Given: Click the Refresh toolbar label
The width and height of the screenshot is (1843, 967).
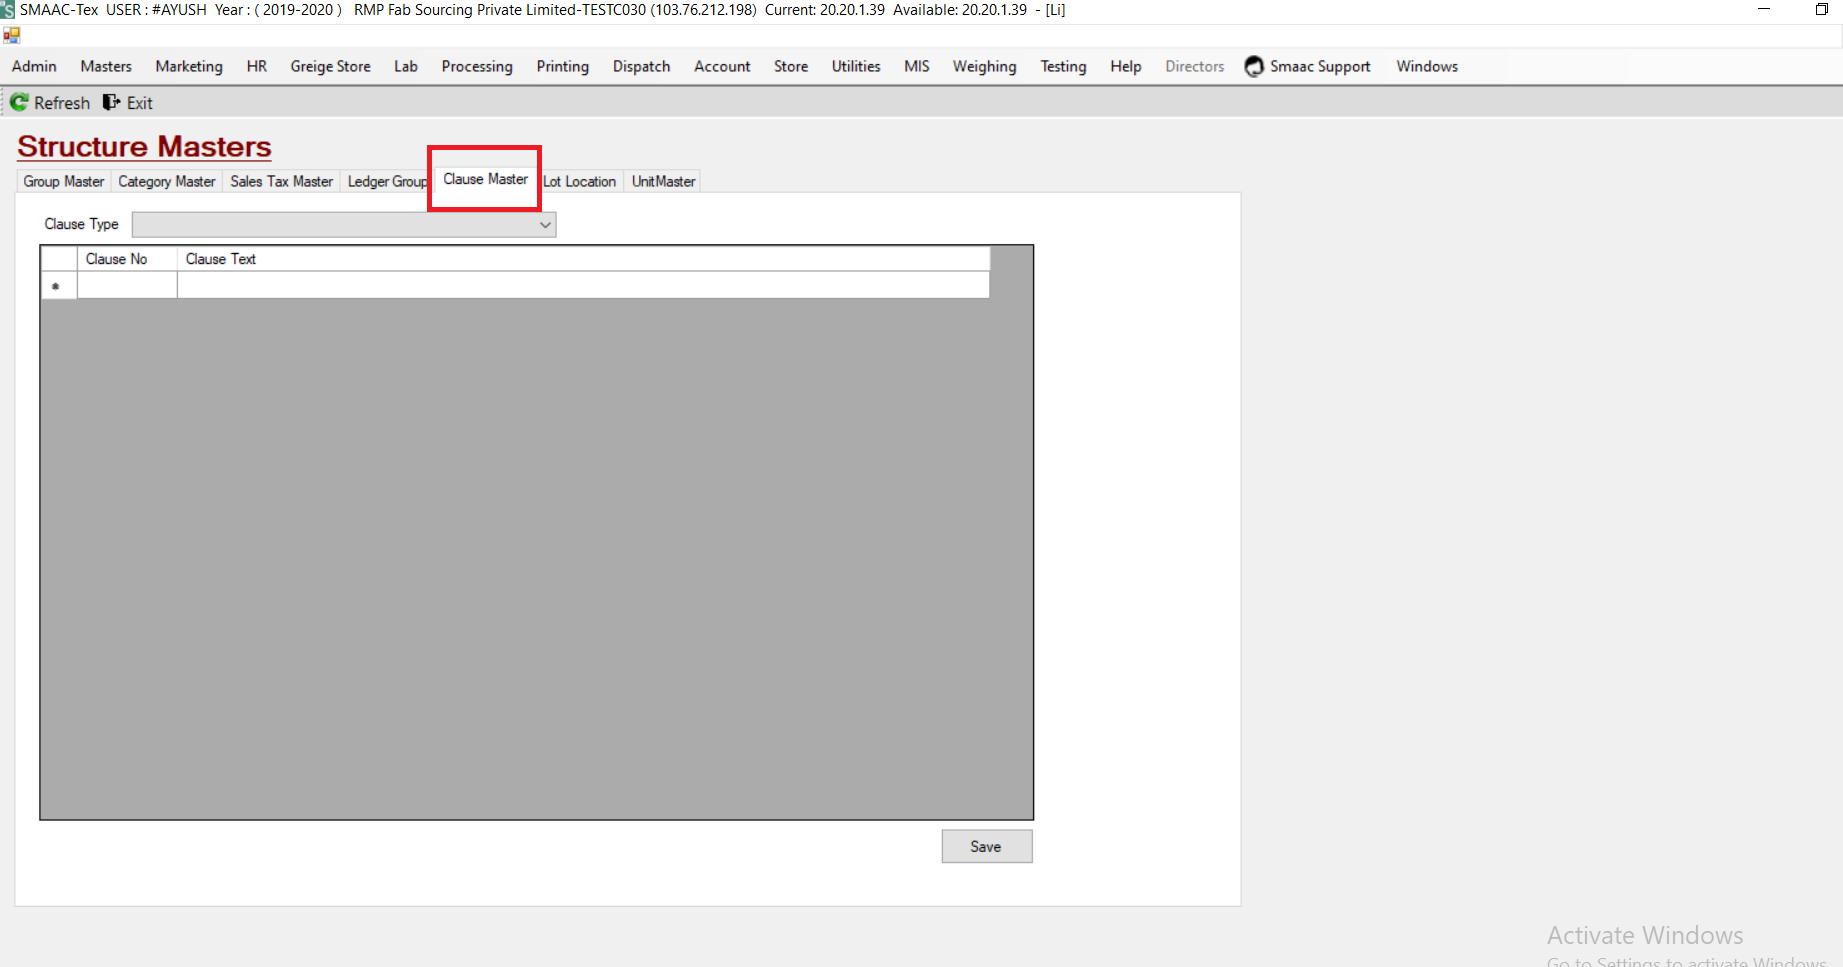Looking at the screenshot, I should 62,103.
